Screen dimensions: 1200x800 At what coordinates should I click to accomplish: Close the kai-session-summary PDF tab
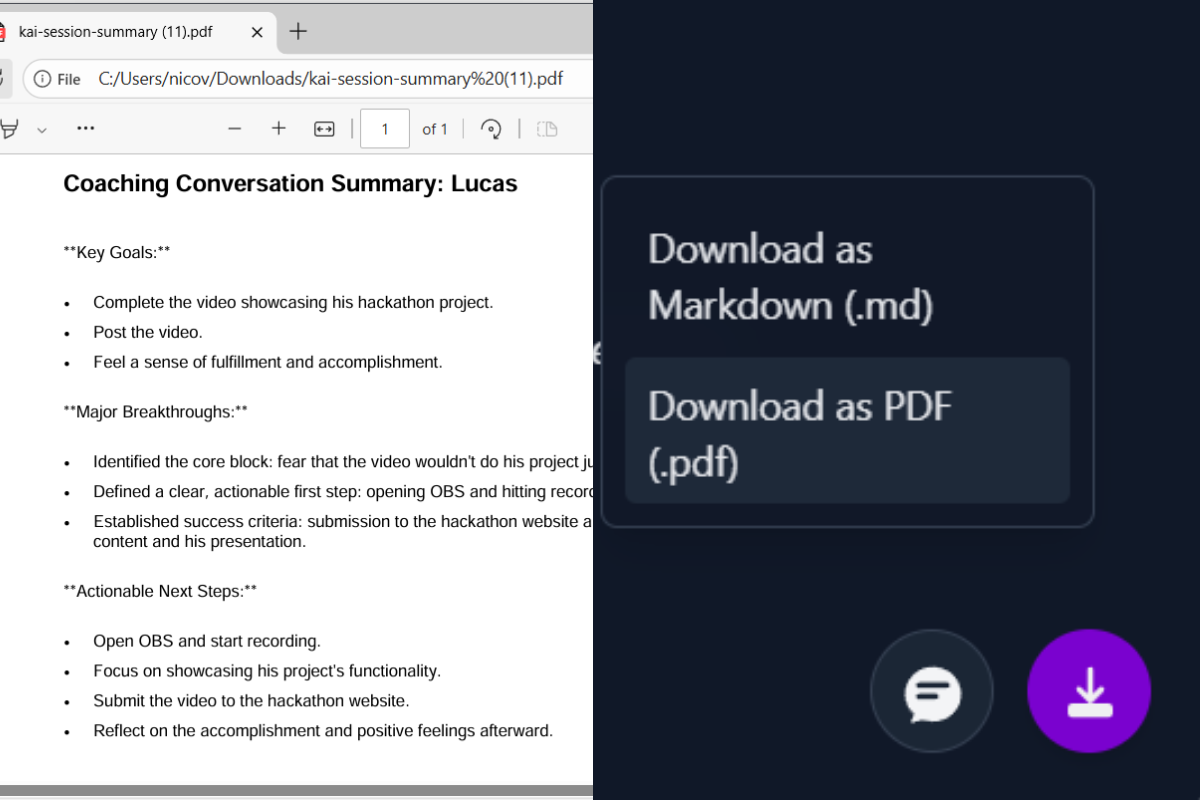coord(257,32)
